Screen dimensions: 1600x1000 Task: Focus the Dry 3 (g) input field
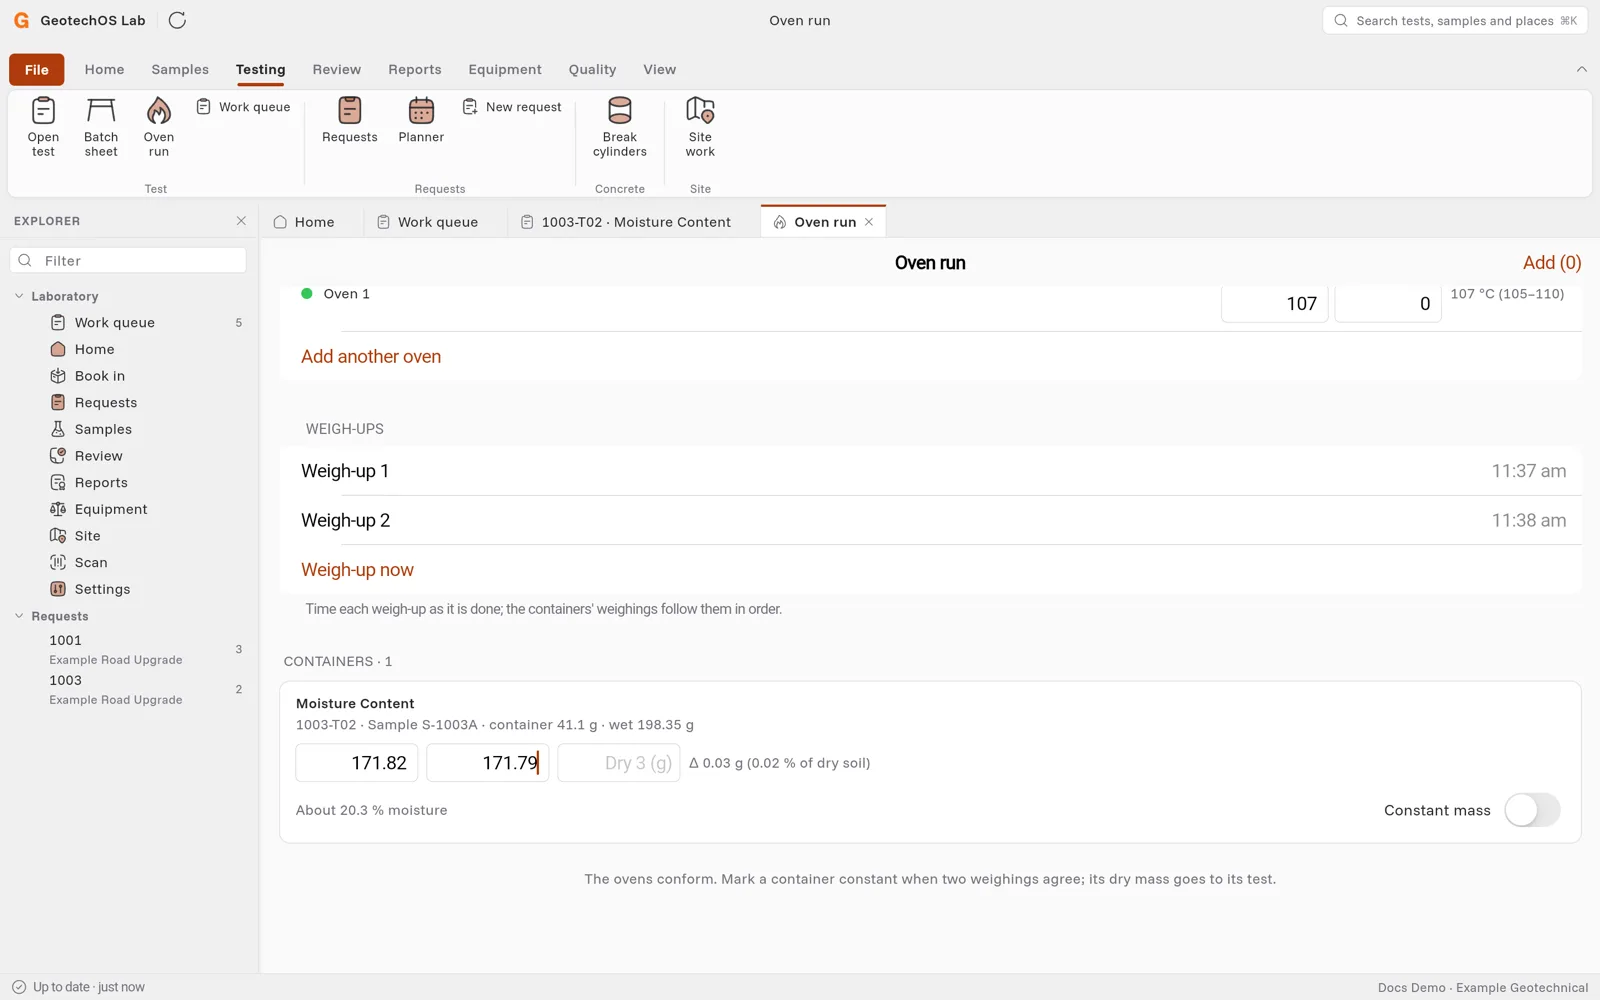619,763
